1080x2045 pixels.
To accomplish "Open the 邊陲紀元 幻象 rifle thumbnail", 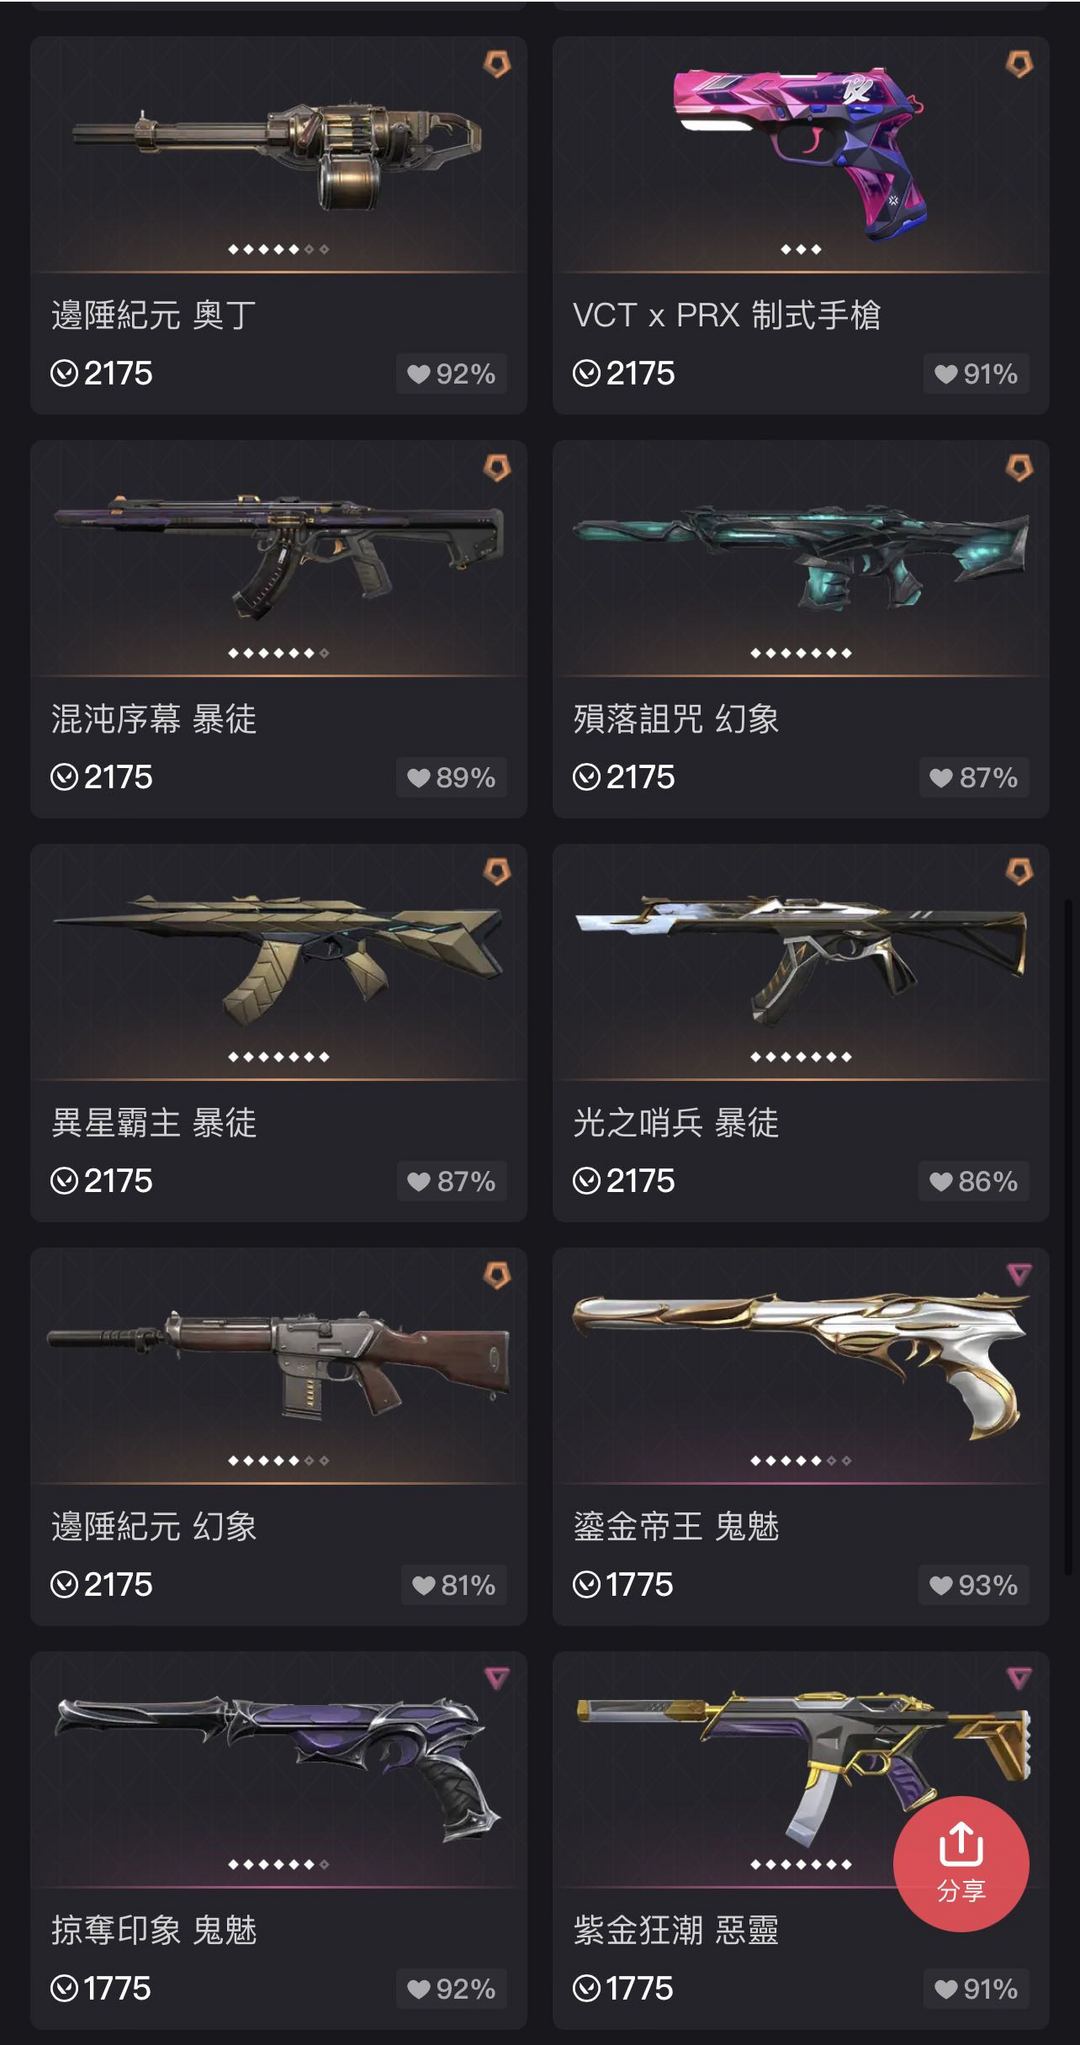I will point(278,1363).
